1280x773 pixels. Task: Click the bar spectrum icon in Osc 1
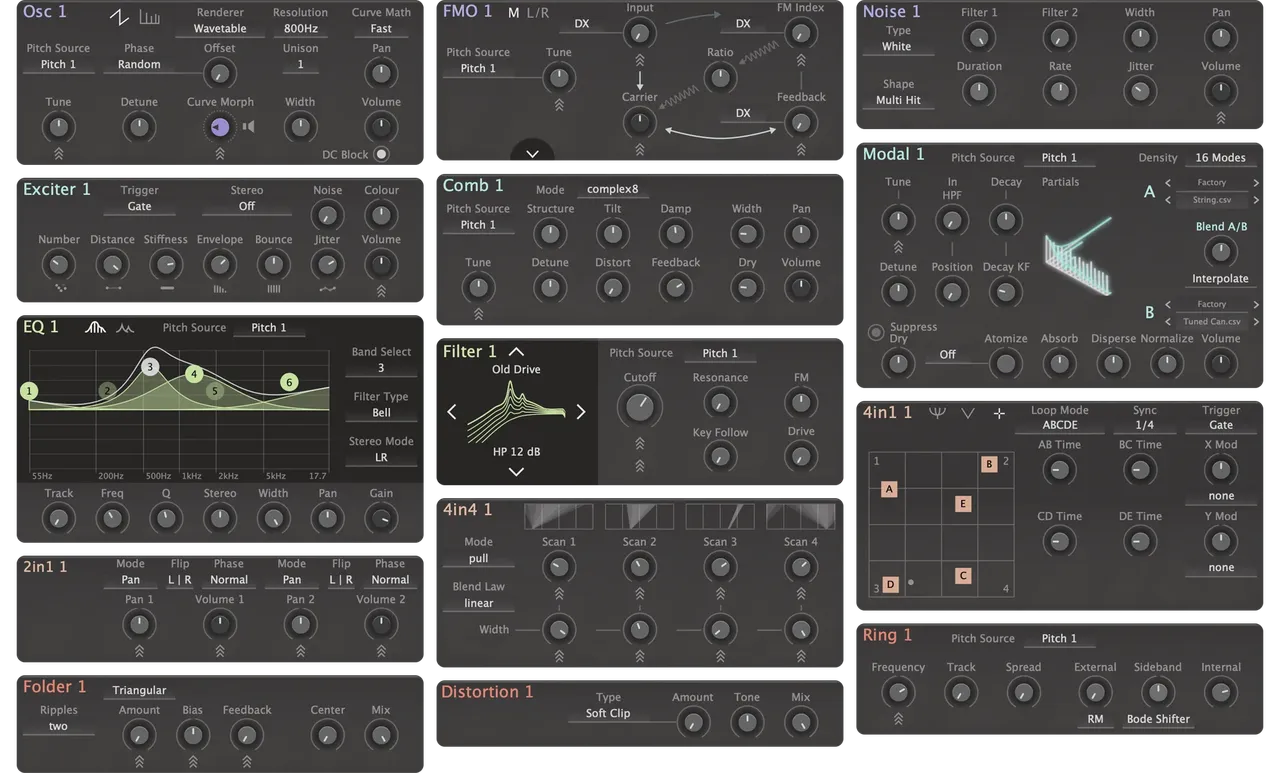pos(149,17)
